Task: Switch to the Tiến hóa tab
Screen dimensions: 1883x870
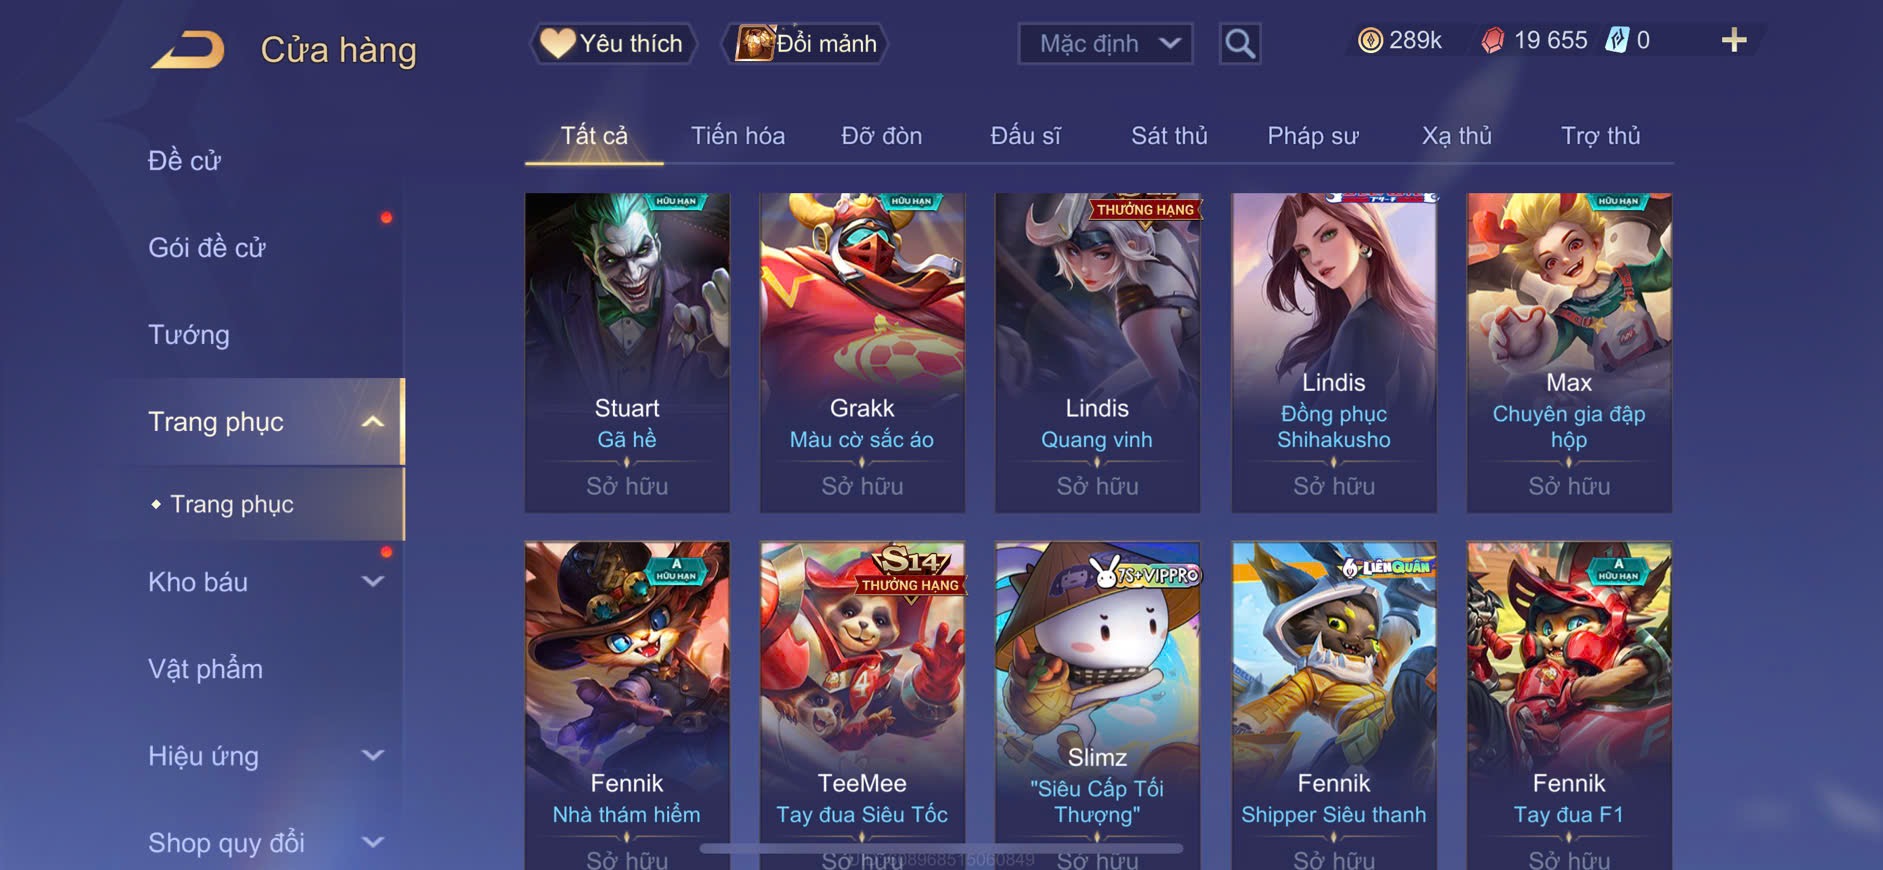Action: click(738, 136)
